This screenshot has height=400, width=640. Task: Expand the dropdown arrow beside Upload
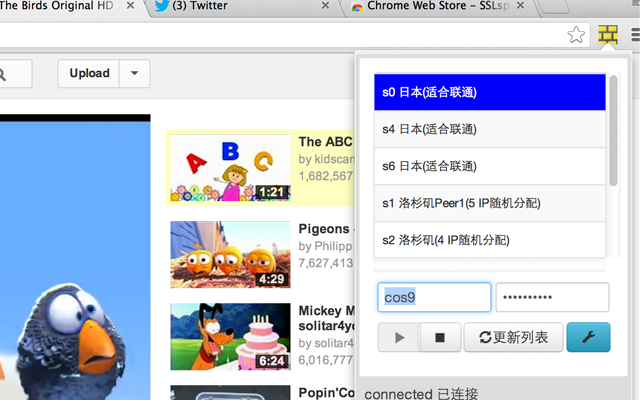pyautogui.click(x=134, y=73)
